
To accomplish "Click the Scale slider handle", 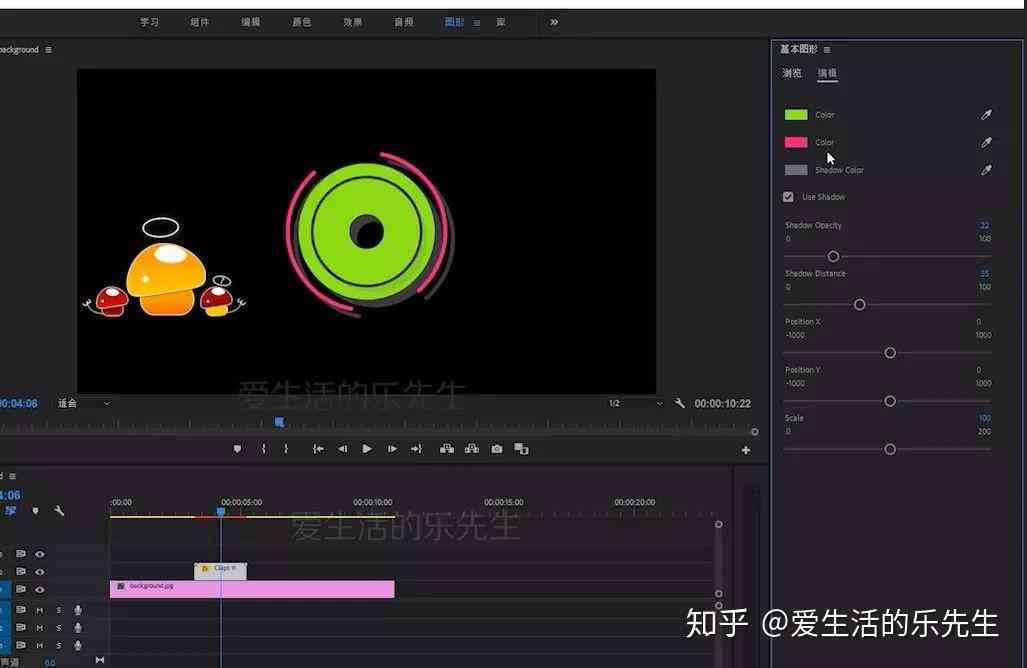I will [x=889, y=449].
